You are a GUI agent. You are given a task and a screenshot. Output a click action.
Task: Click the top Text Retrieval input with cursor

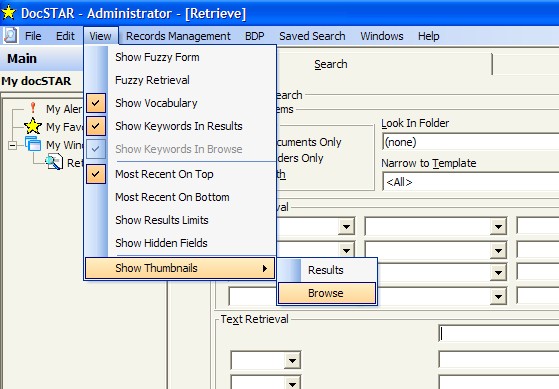click(499, 334)
